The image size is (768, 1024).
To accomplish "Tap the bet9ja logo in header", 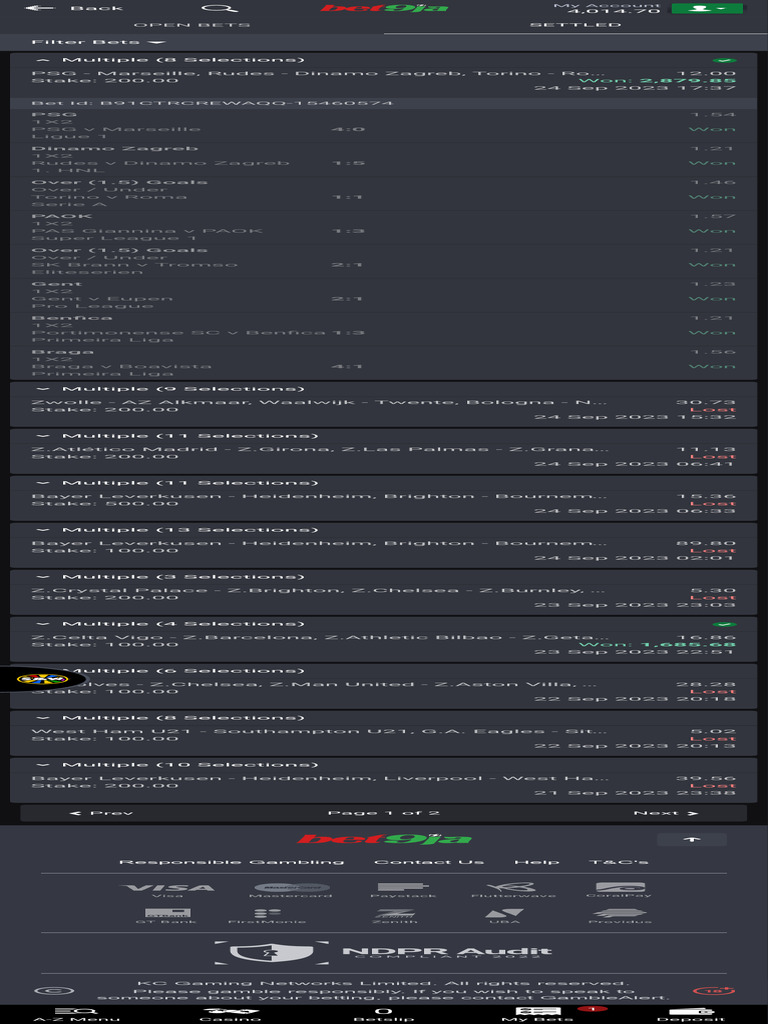I will click(384, 8).
